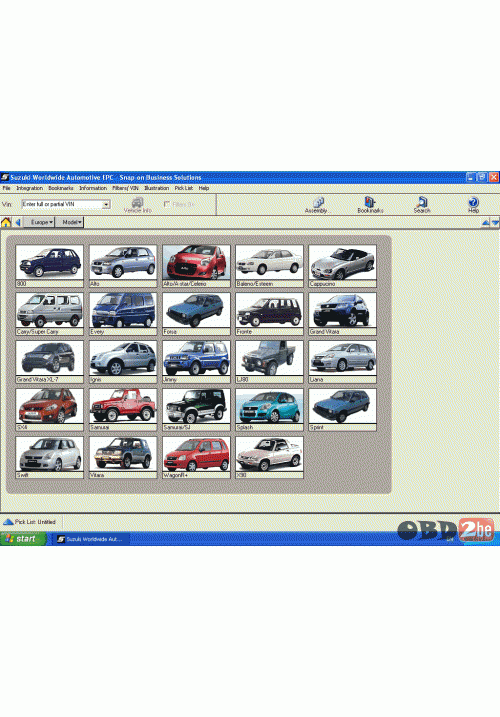Select the 800 model thumbnail
This screenshot has width=500, height=717.
click(49, 266)
